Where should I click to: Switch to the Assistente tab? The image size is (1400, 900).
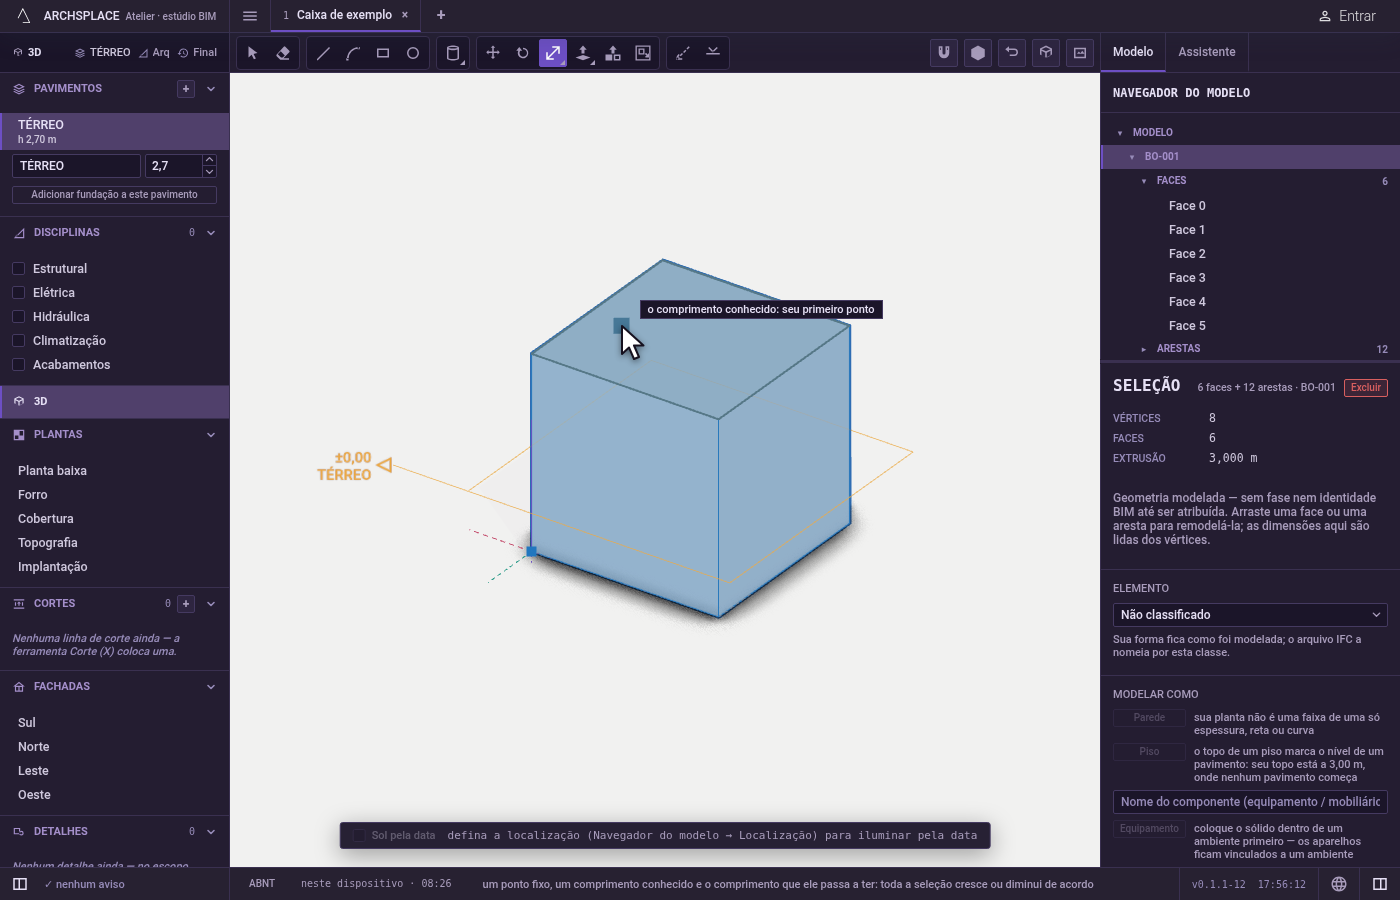(1207, 52)
